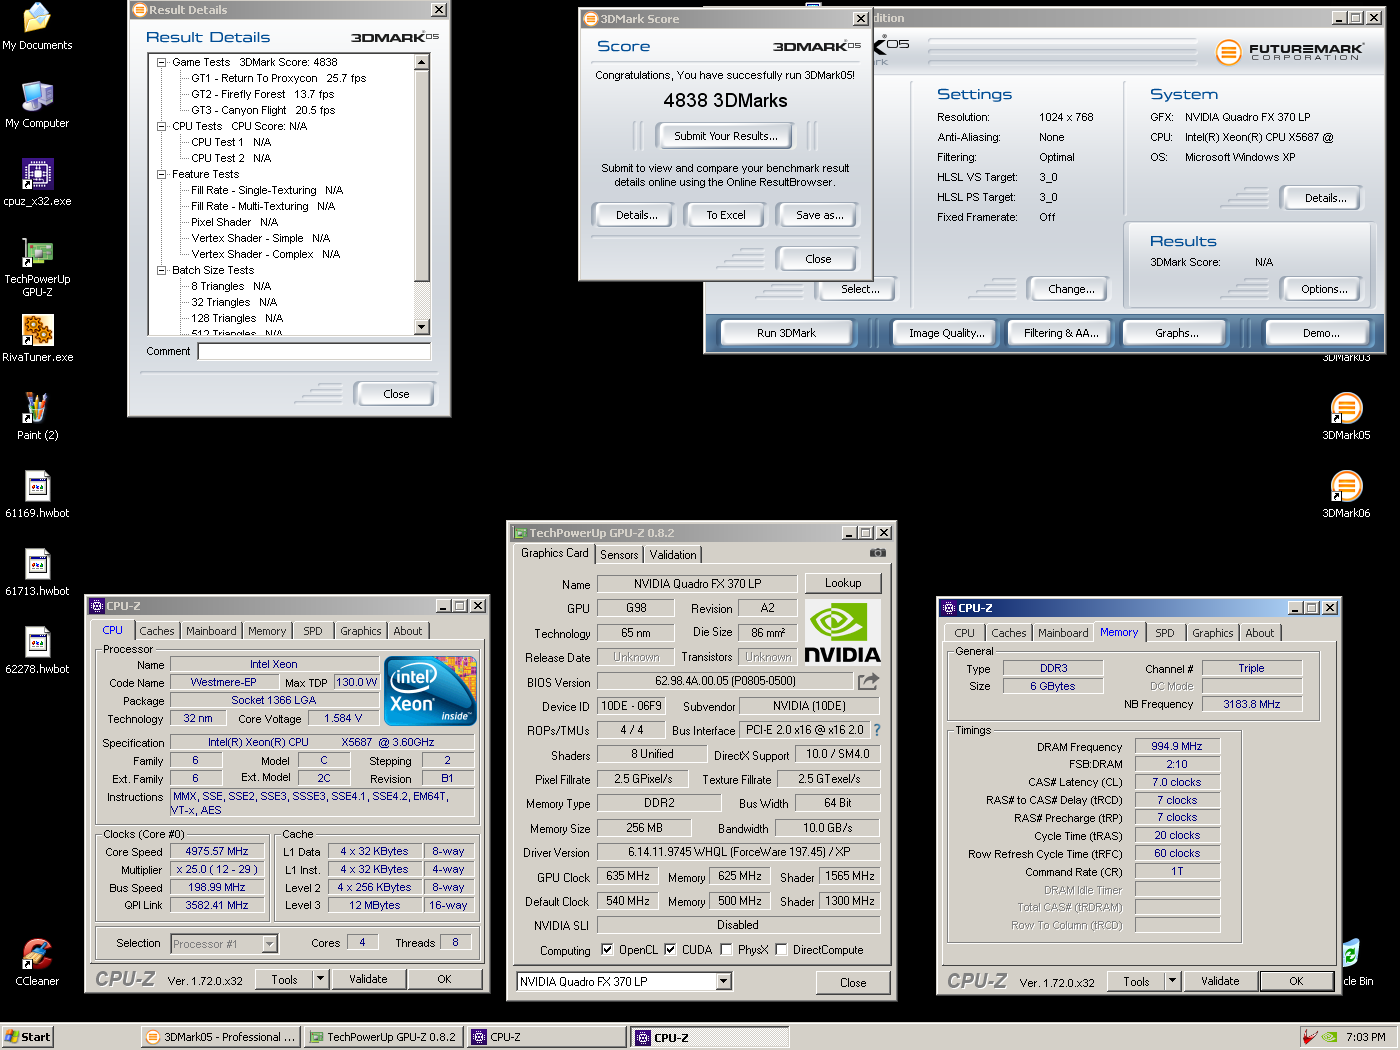Click To Excel button

coord(725,215)
